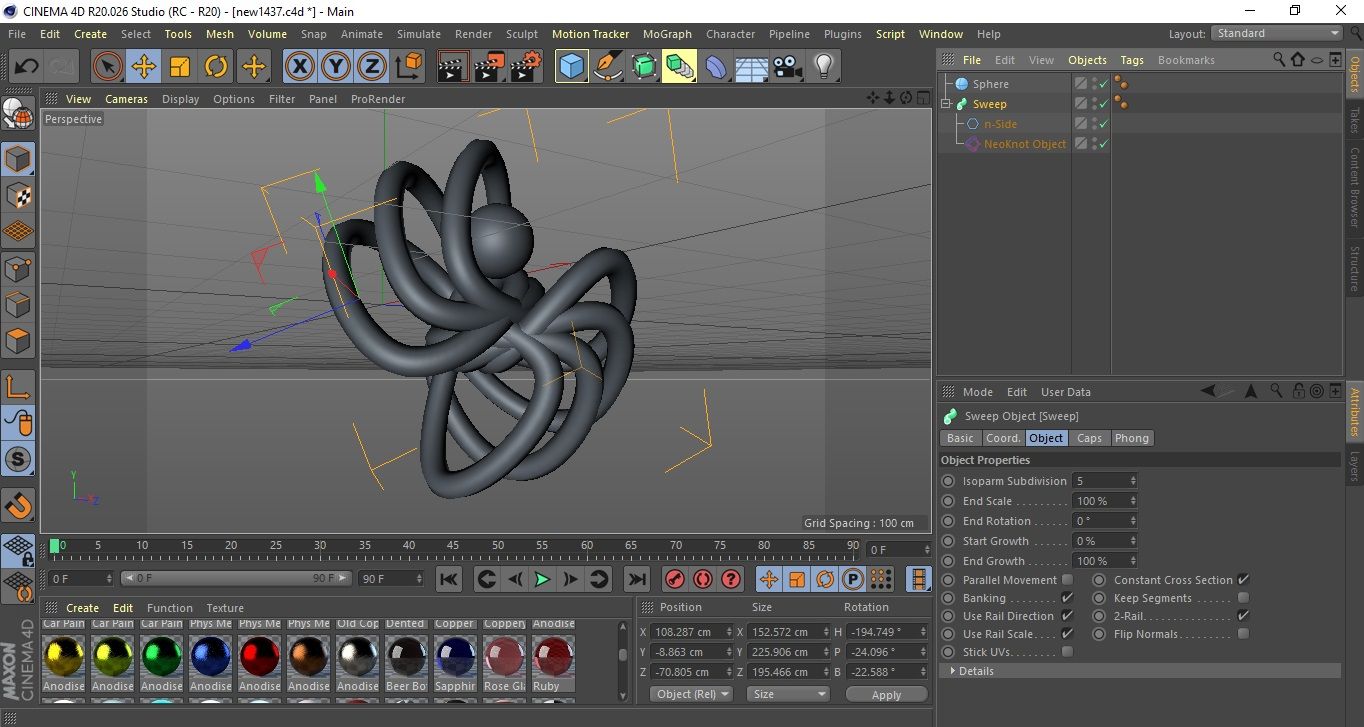
Task: Select the Move tool in top toolbar
Action: point(144,67)
